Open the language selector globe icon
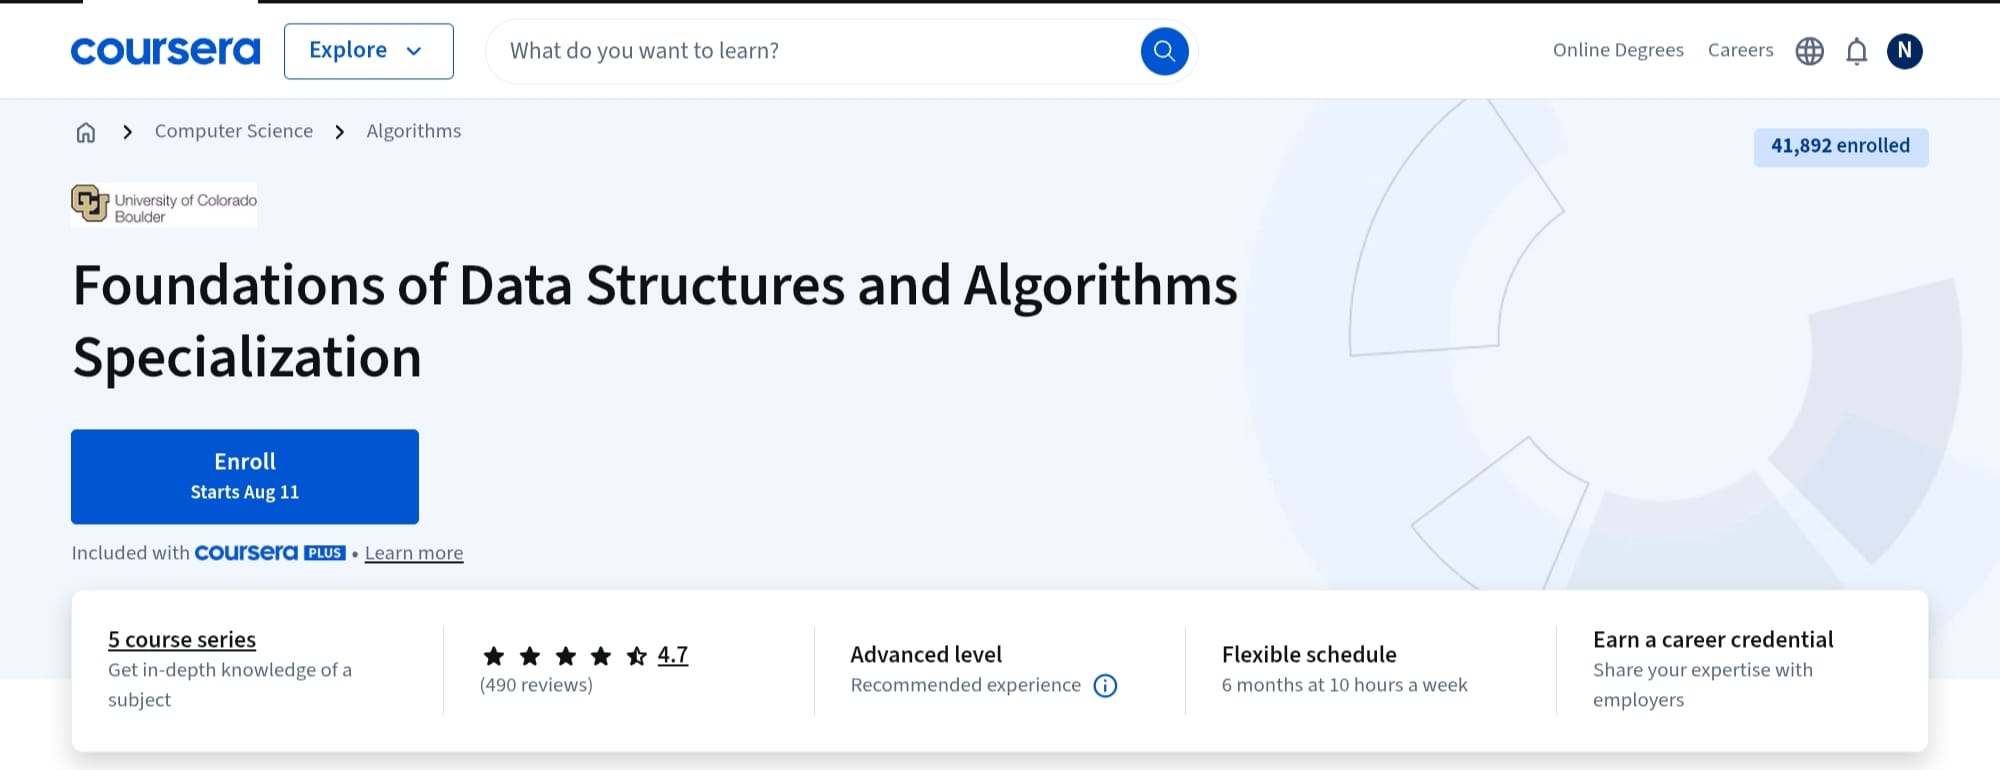Image resolution: width=2000 pixels, height=770 pixels. point(1808,50)
